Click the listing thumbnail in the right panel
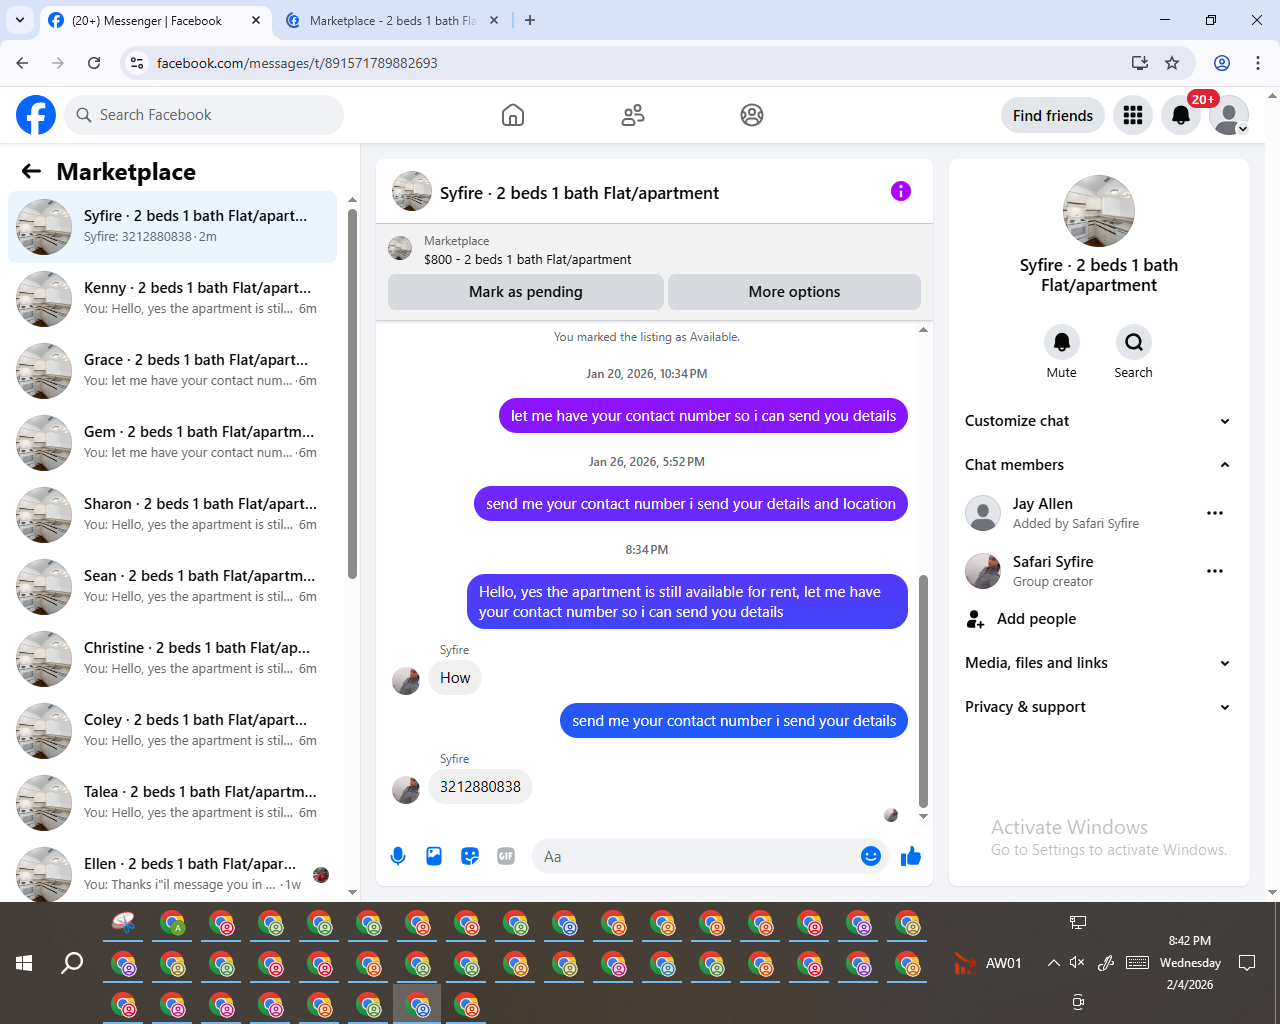Image resolution: width=1280 pixels, height=1024 pixels. click(1099, 211)
